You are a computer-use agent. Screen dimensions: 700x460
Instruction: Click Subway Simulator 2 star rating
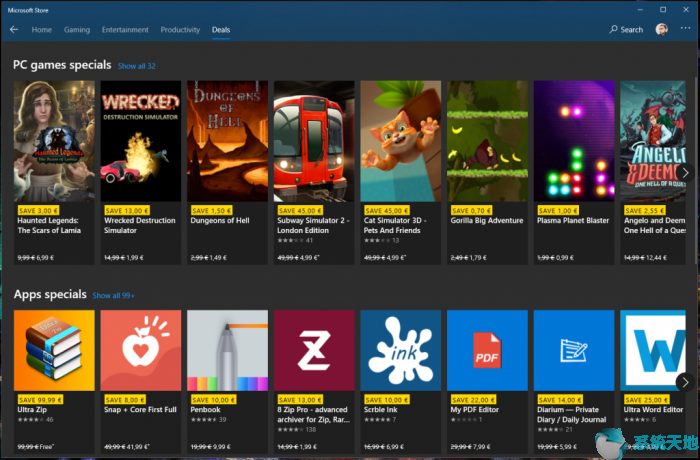click(x=295, y=240)
